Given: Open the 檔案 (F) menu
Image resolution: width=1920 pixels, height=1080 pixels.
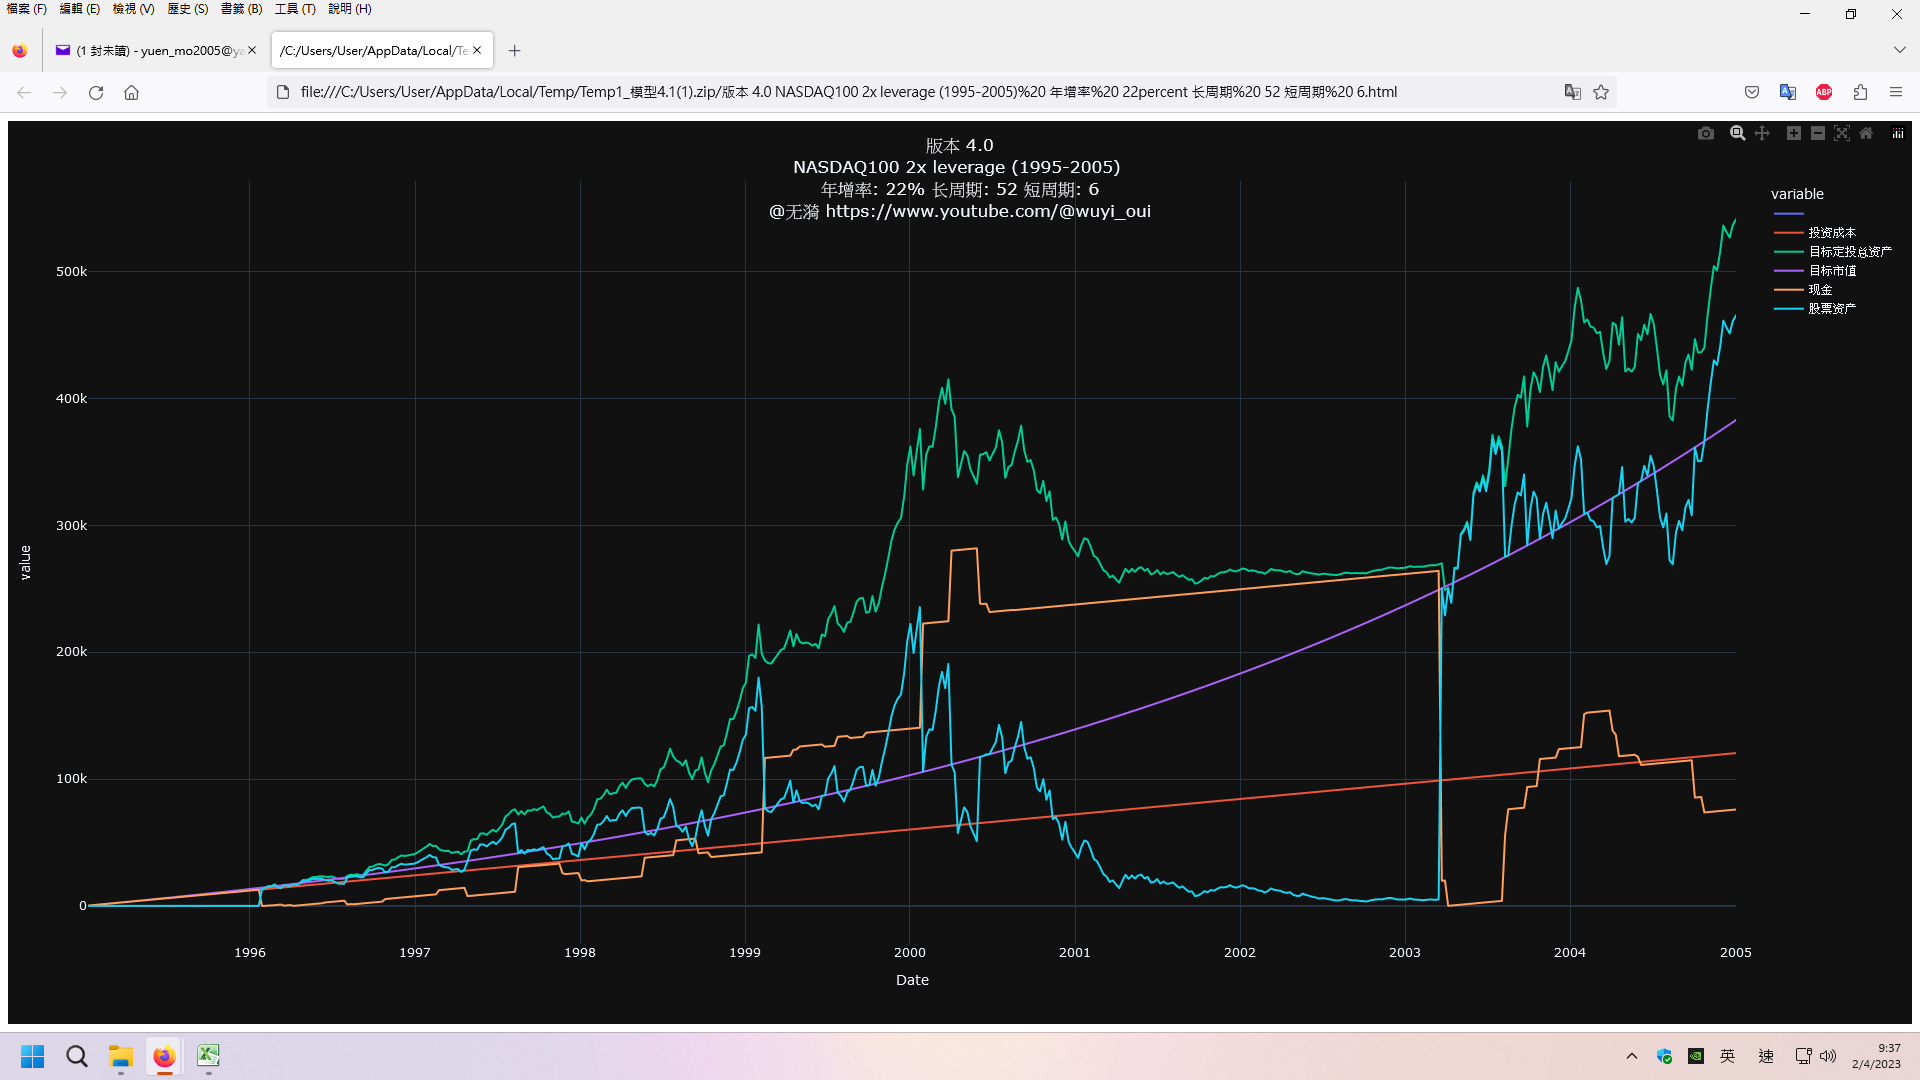Looking at the screenshot, I should point(27,9).
